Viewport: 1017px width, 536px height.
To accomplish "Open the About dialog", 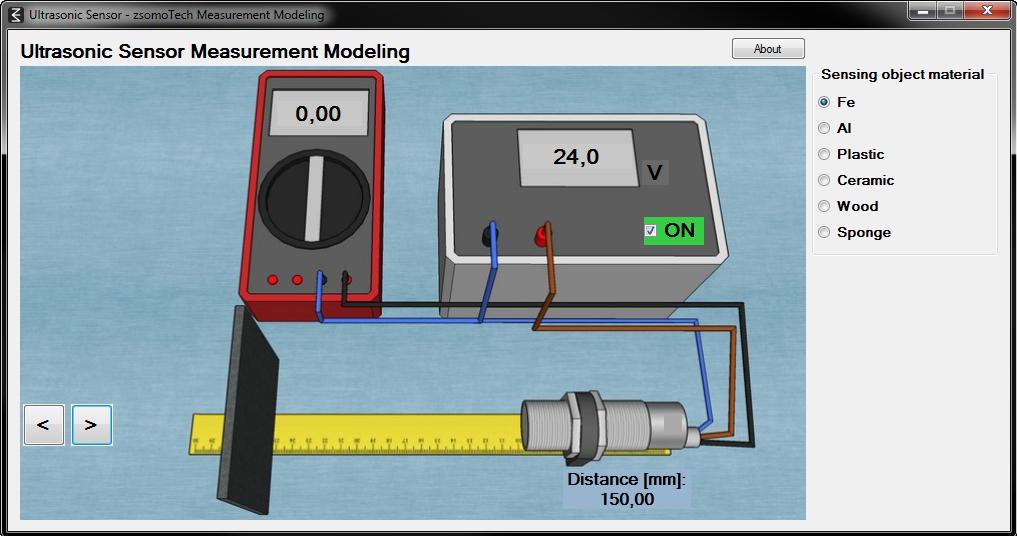I will pyautogui.click(x=768, y=49).
